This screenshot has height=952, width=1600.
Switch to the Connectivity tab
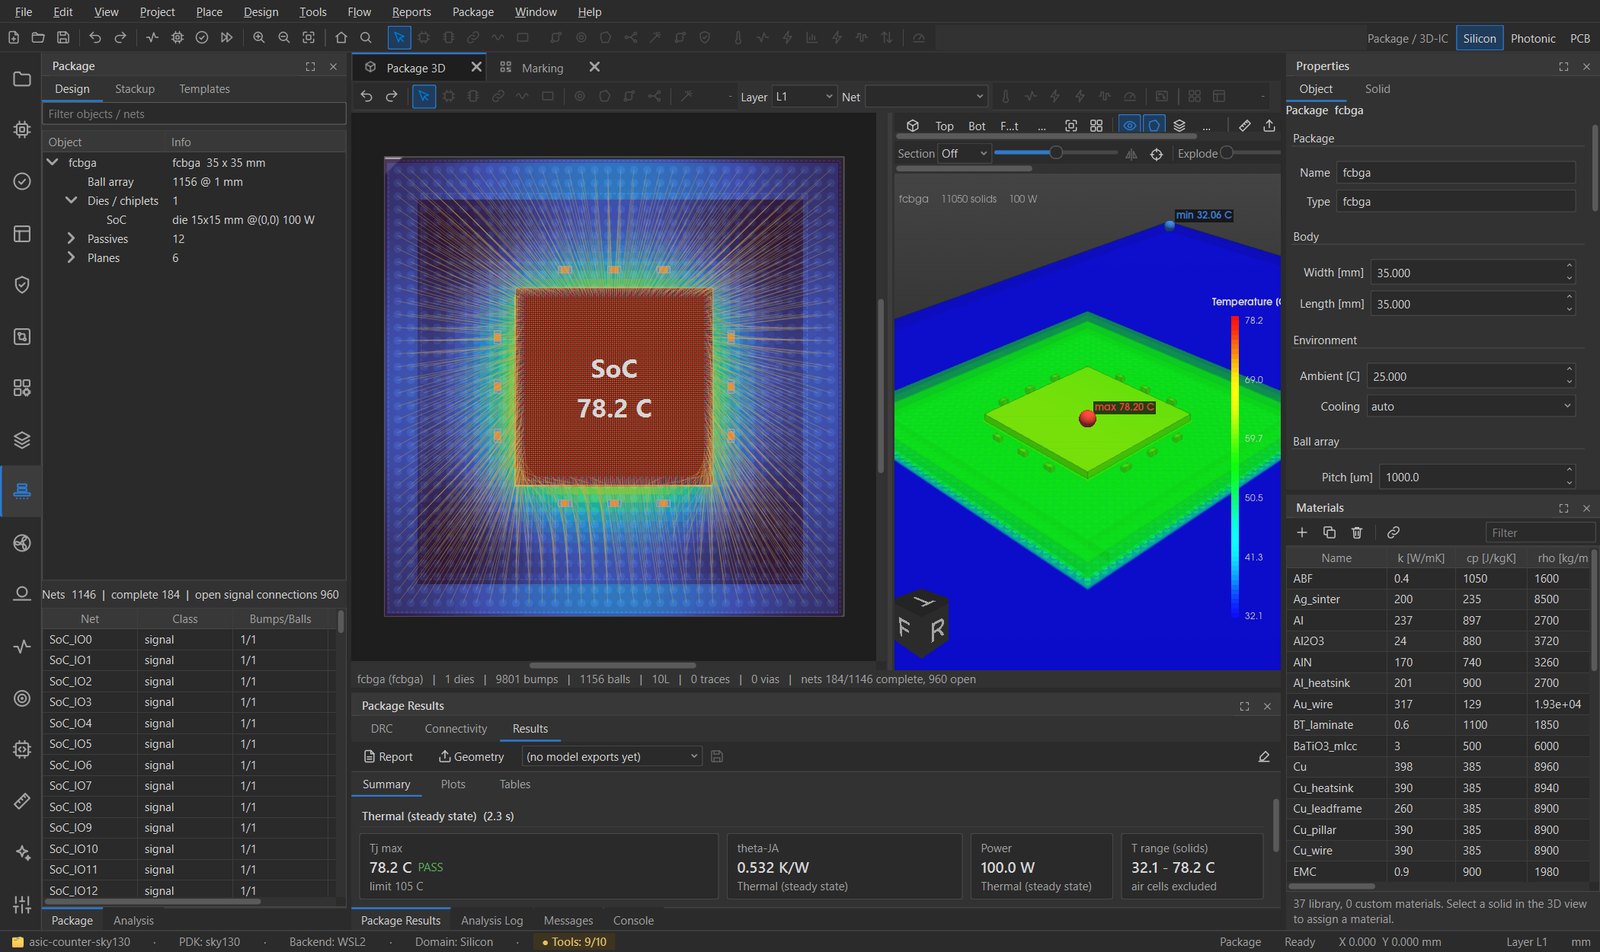click(x=456, y=729)
